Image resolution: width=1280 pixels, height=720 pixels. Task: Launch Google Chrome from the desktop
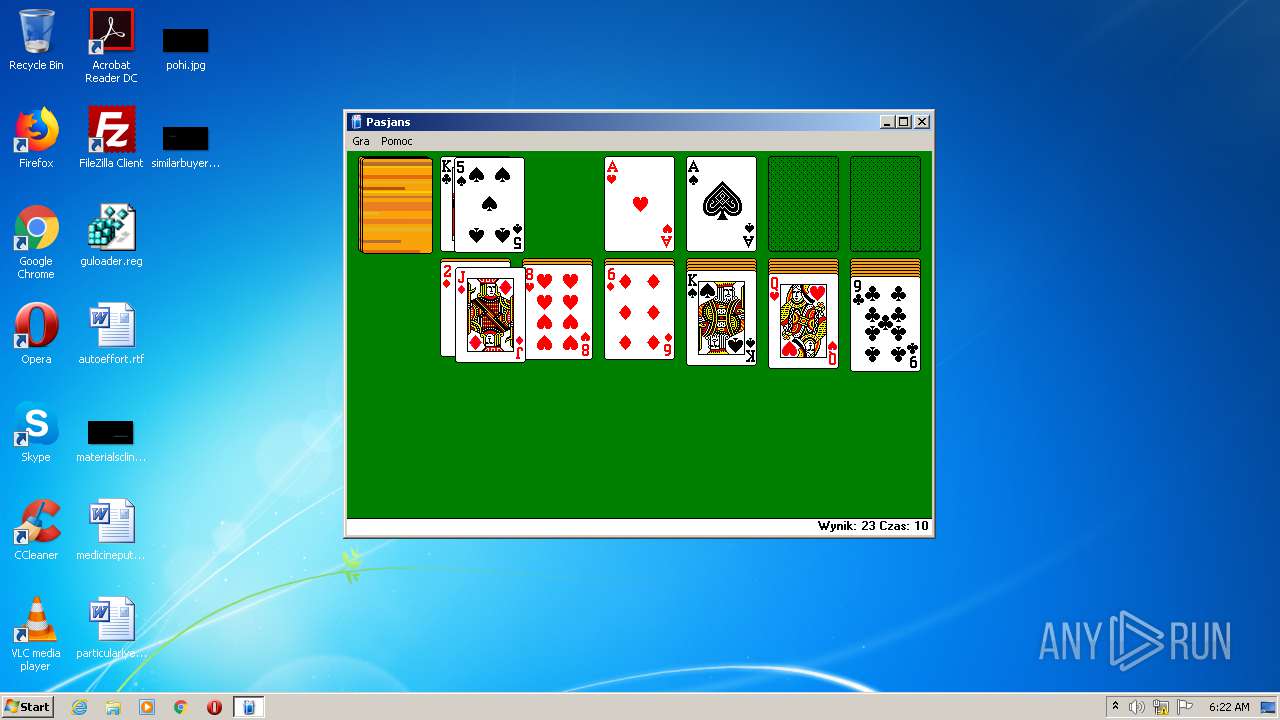(36, 242)
